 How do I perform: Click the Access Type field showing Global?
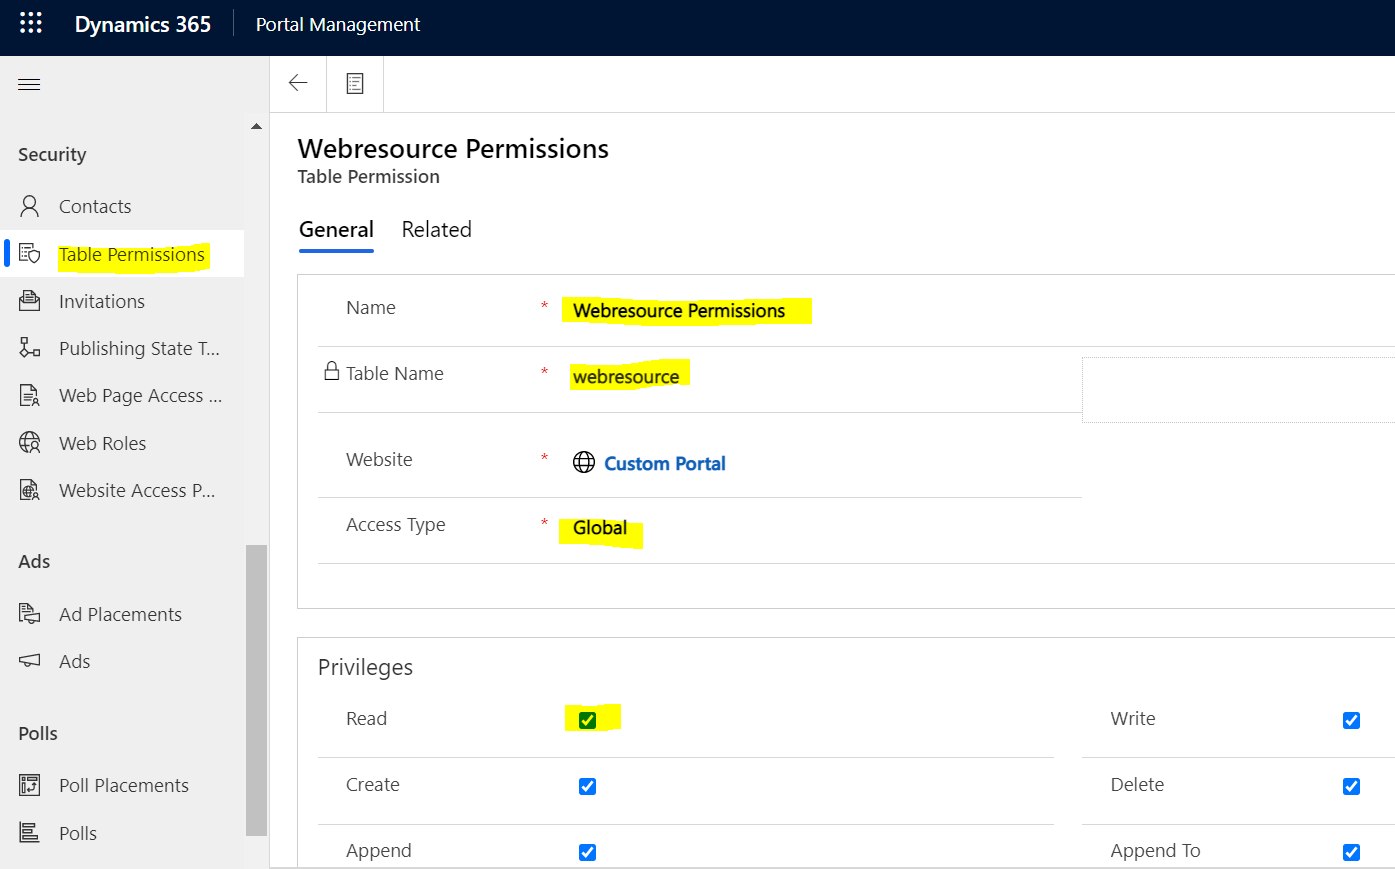[x=598, y=528]
